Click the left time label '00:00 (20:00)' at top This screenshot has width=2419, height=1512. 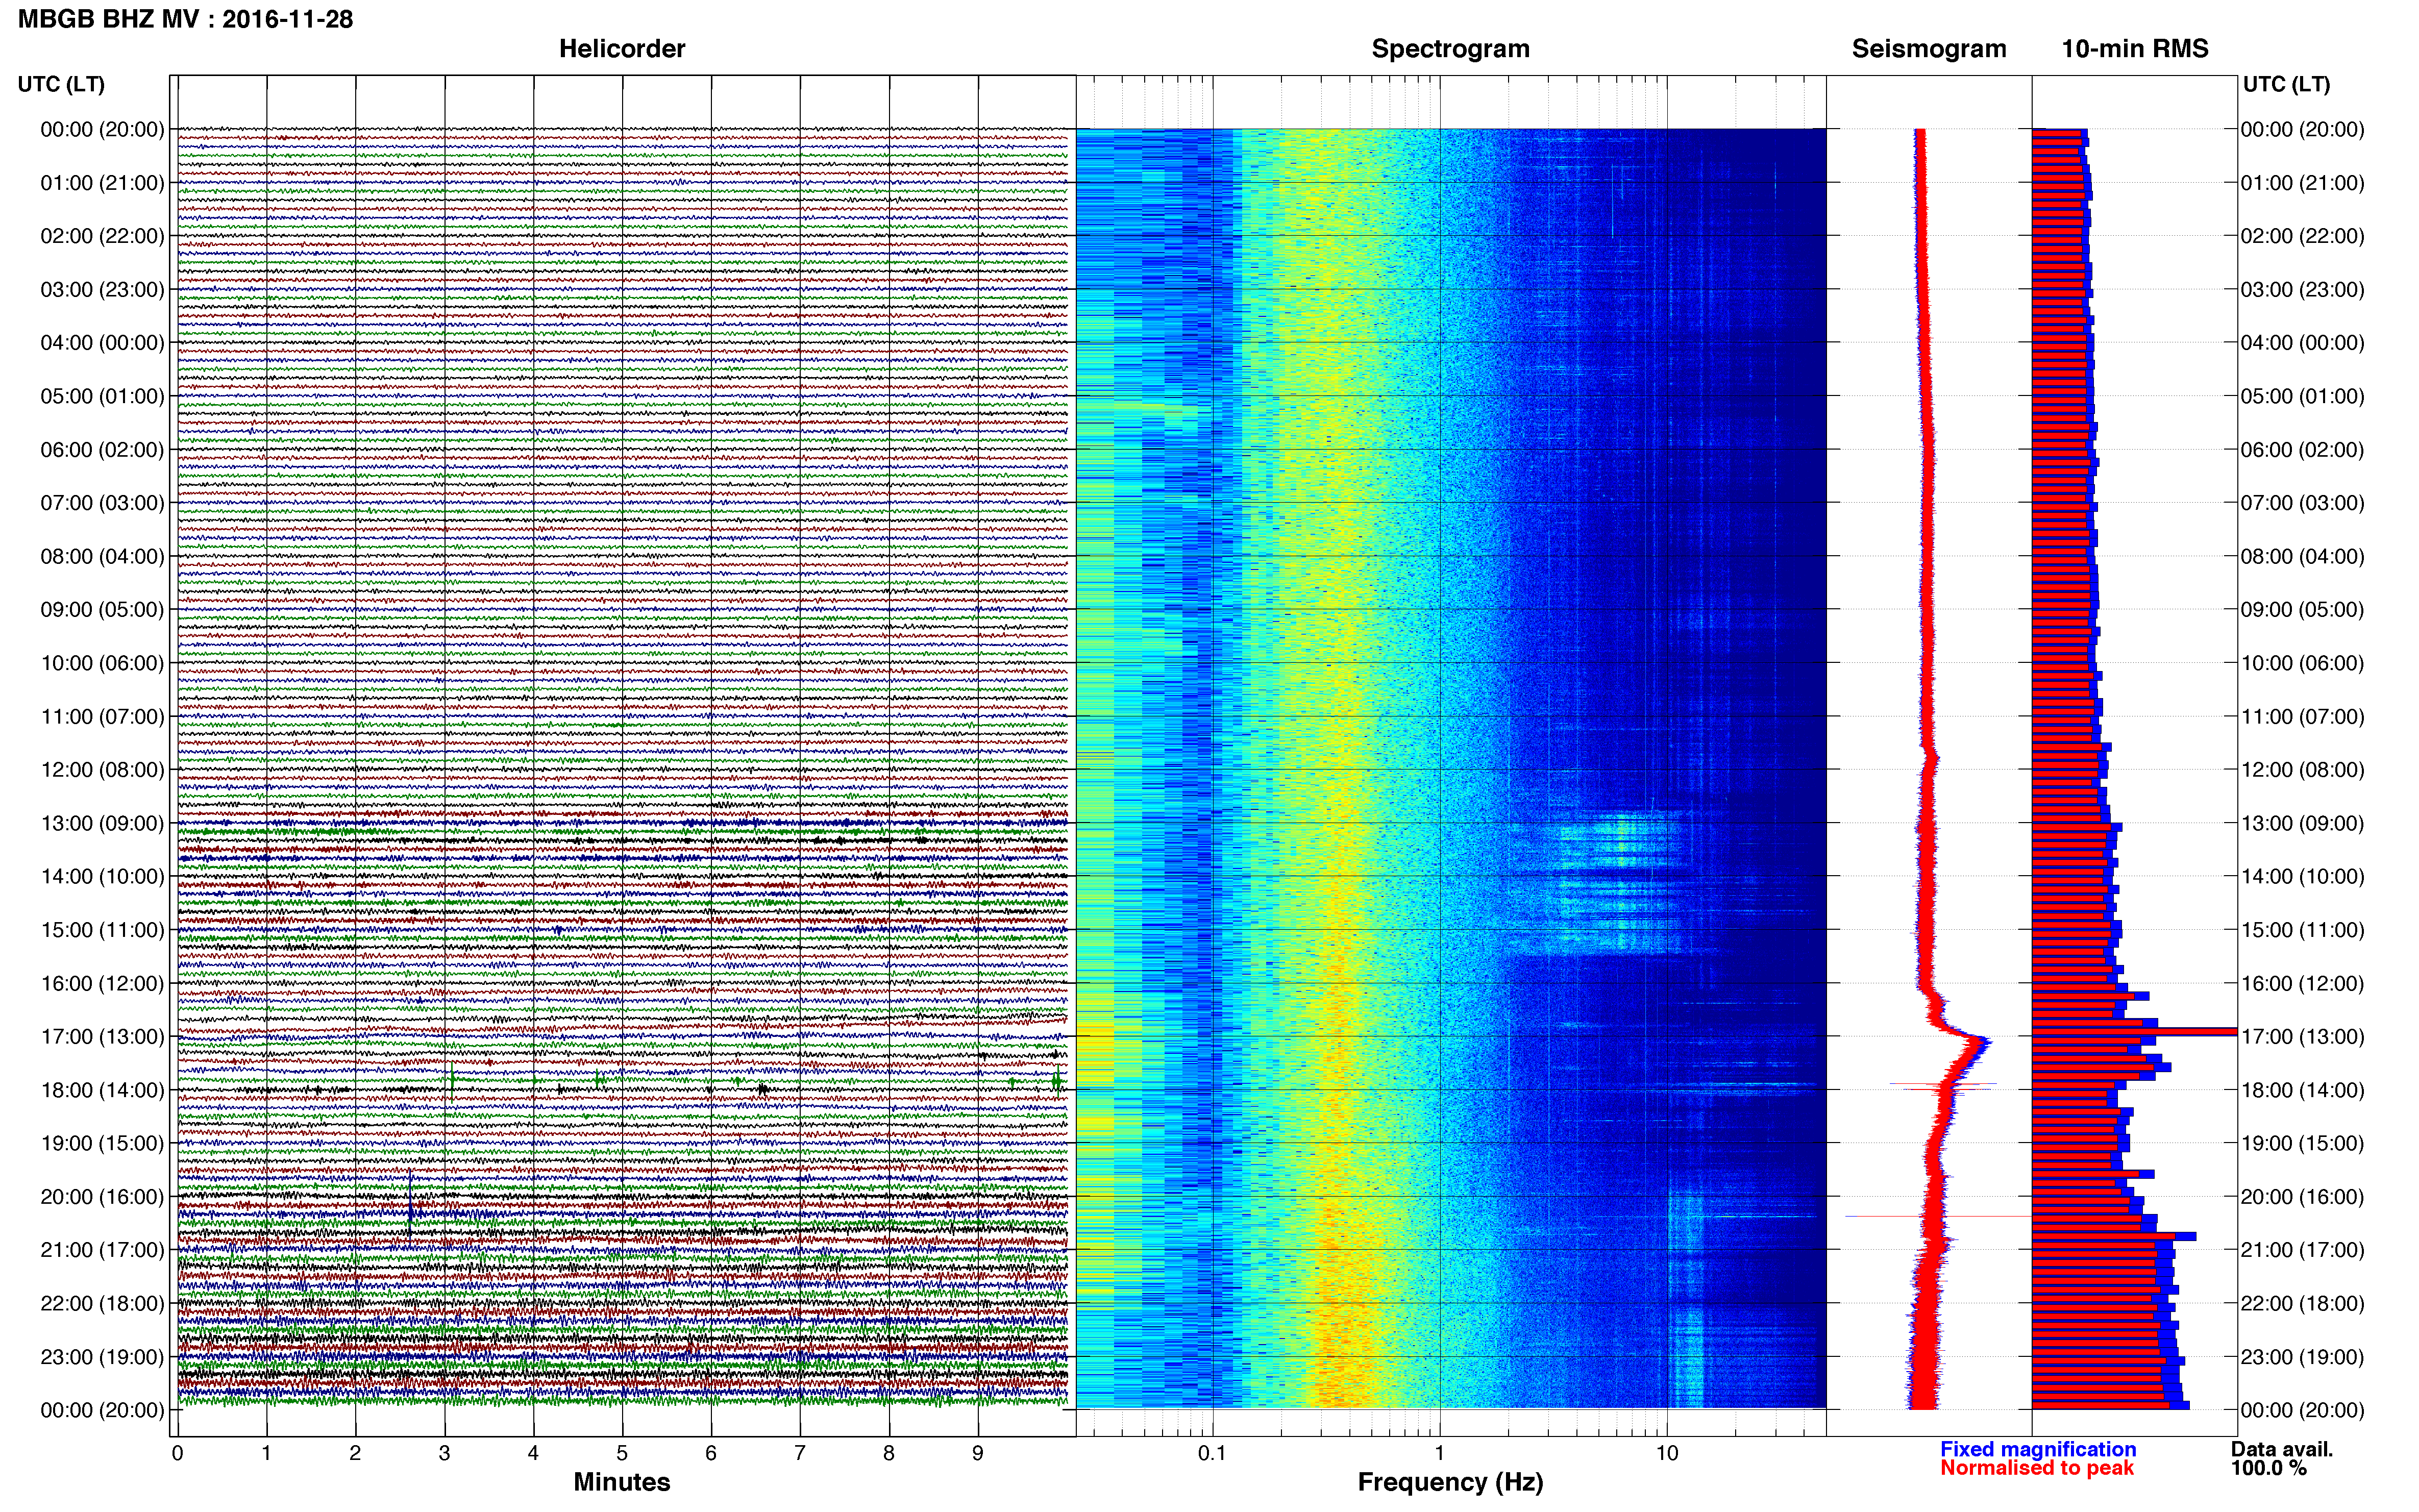102,129
